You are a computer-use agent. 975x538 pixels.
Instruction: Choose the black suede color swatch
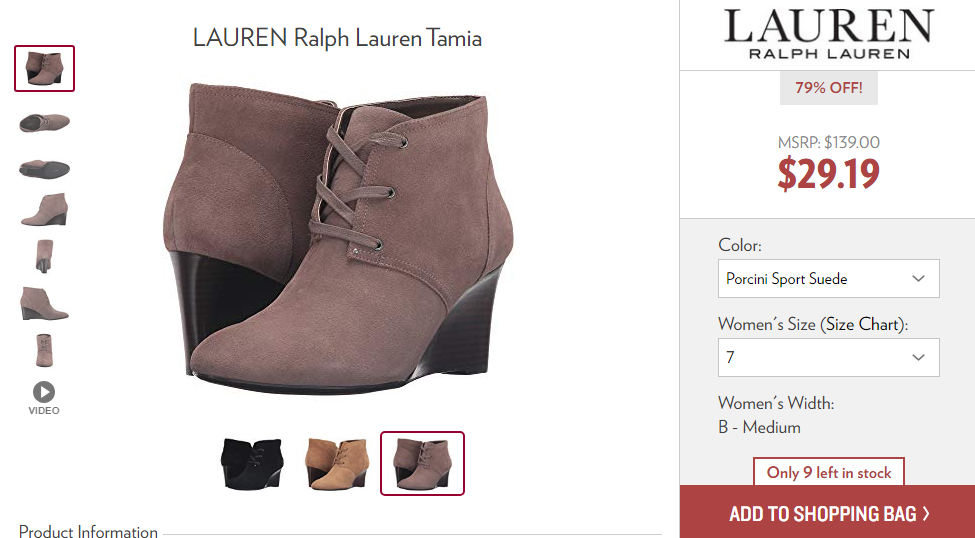[252, 463]
